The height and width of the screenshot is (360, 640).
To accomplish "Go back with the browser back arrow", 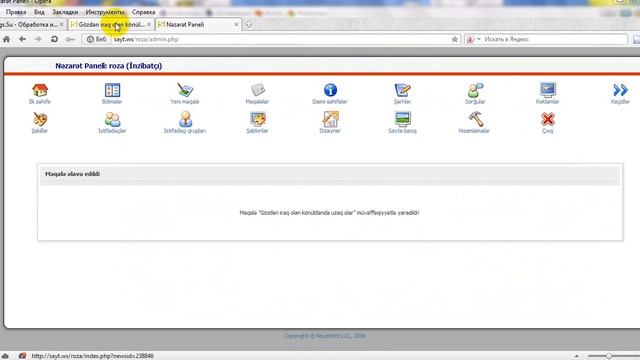I will [x=22, y=39].
